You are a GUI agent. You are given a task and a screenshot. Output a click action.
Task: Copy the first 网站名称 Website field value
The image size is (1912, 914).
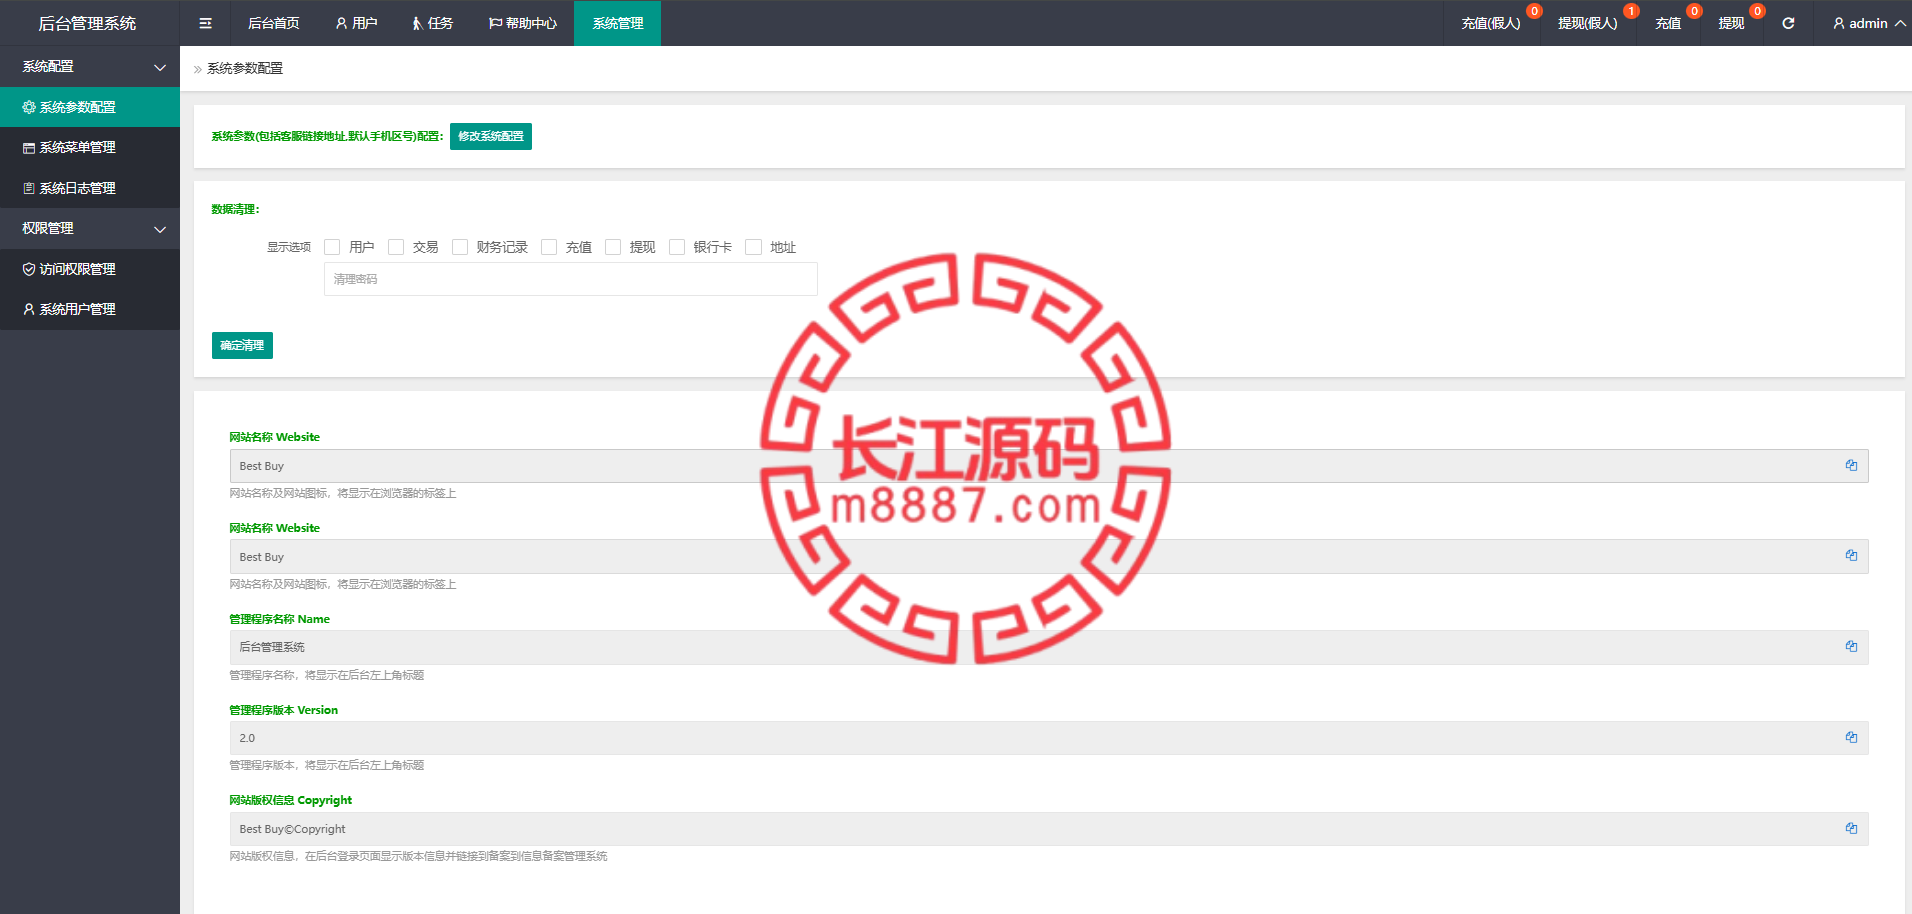pyautogui.click(x=1851, y=466)
